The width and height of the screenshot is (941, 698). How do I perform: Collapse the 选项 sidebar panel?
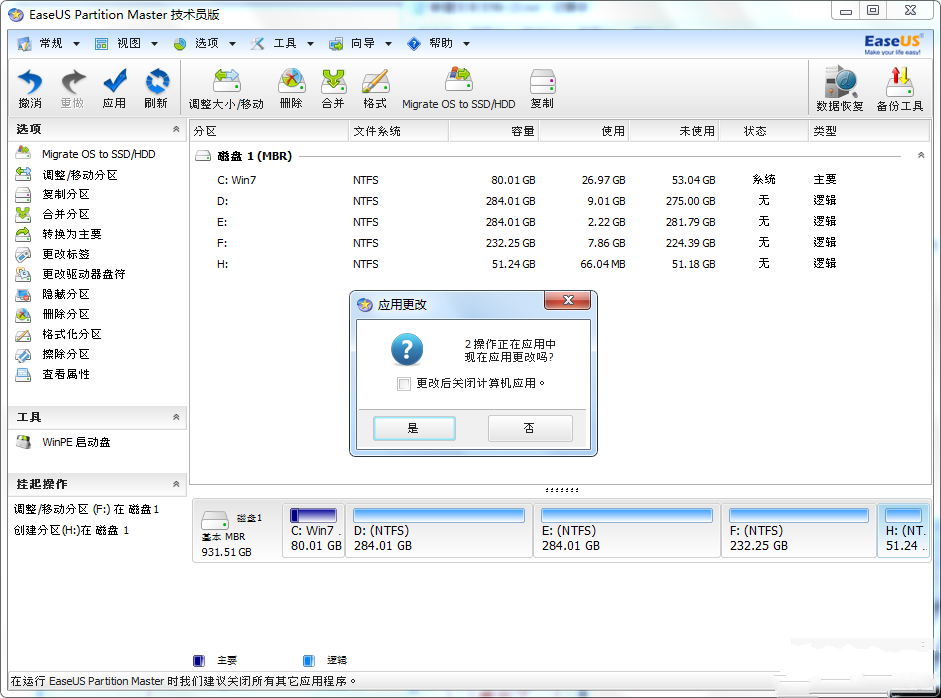point(176,129)
